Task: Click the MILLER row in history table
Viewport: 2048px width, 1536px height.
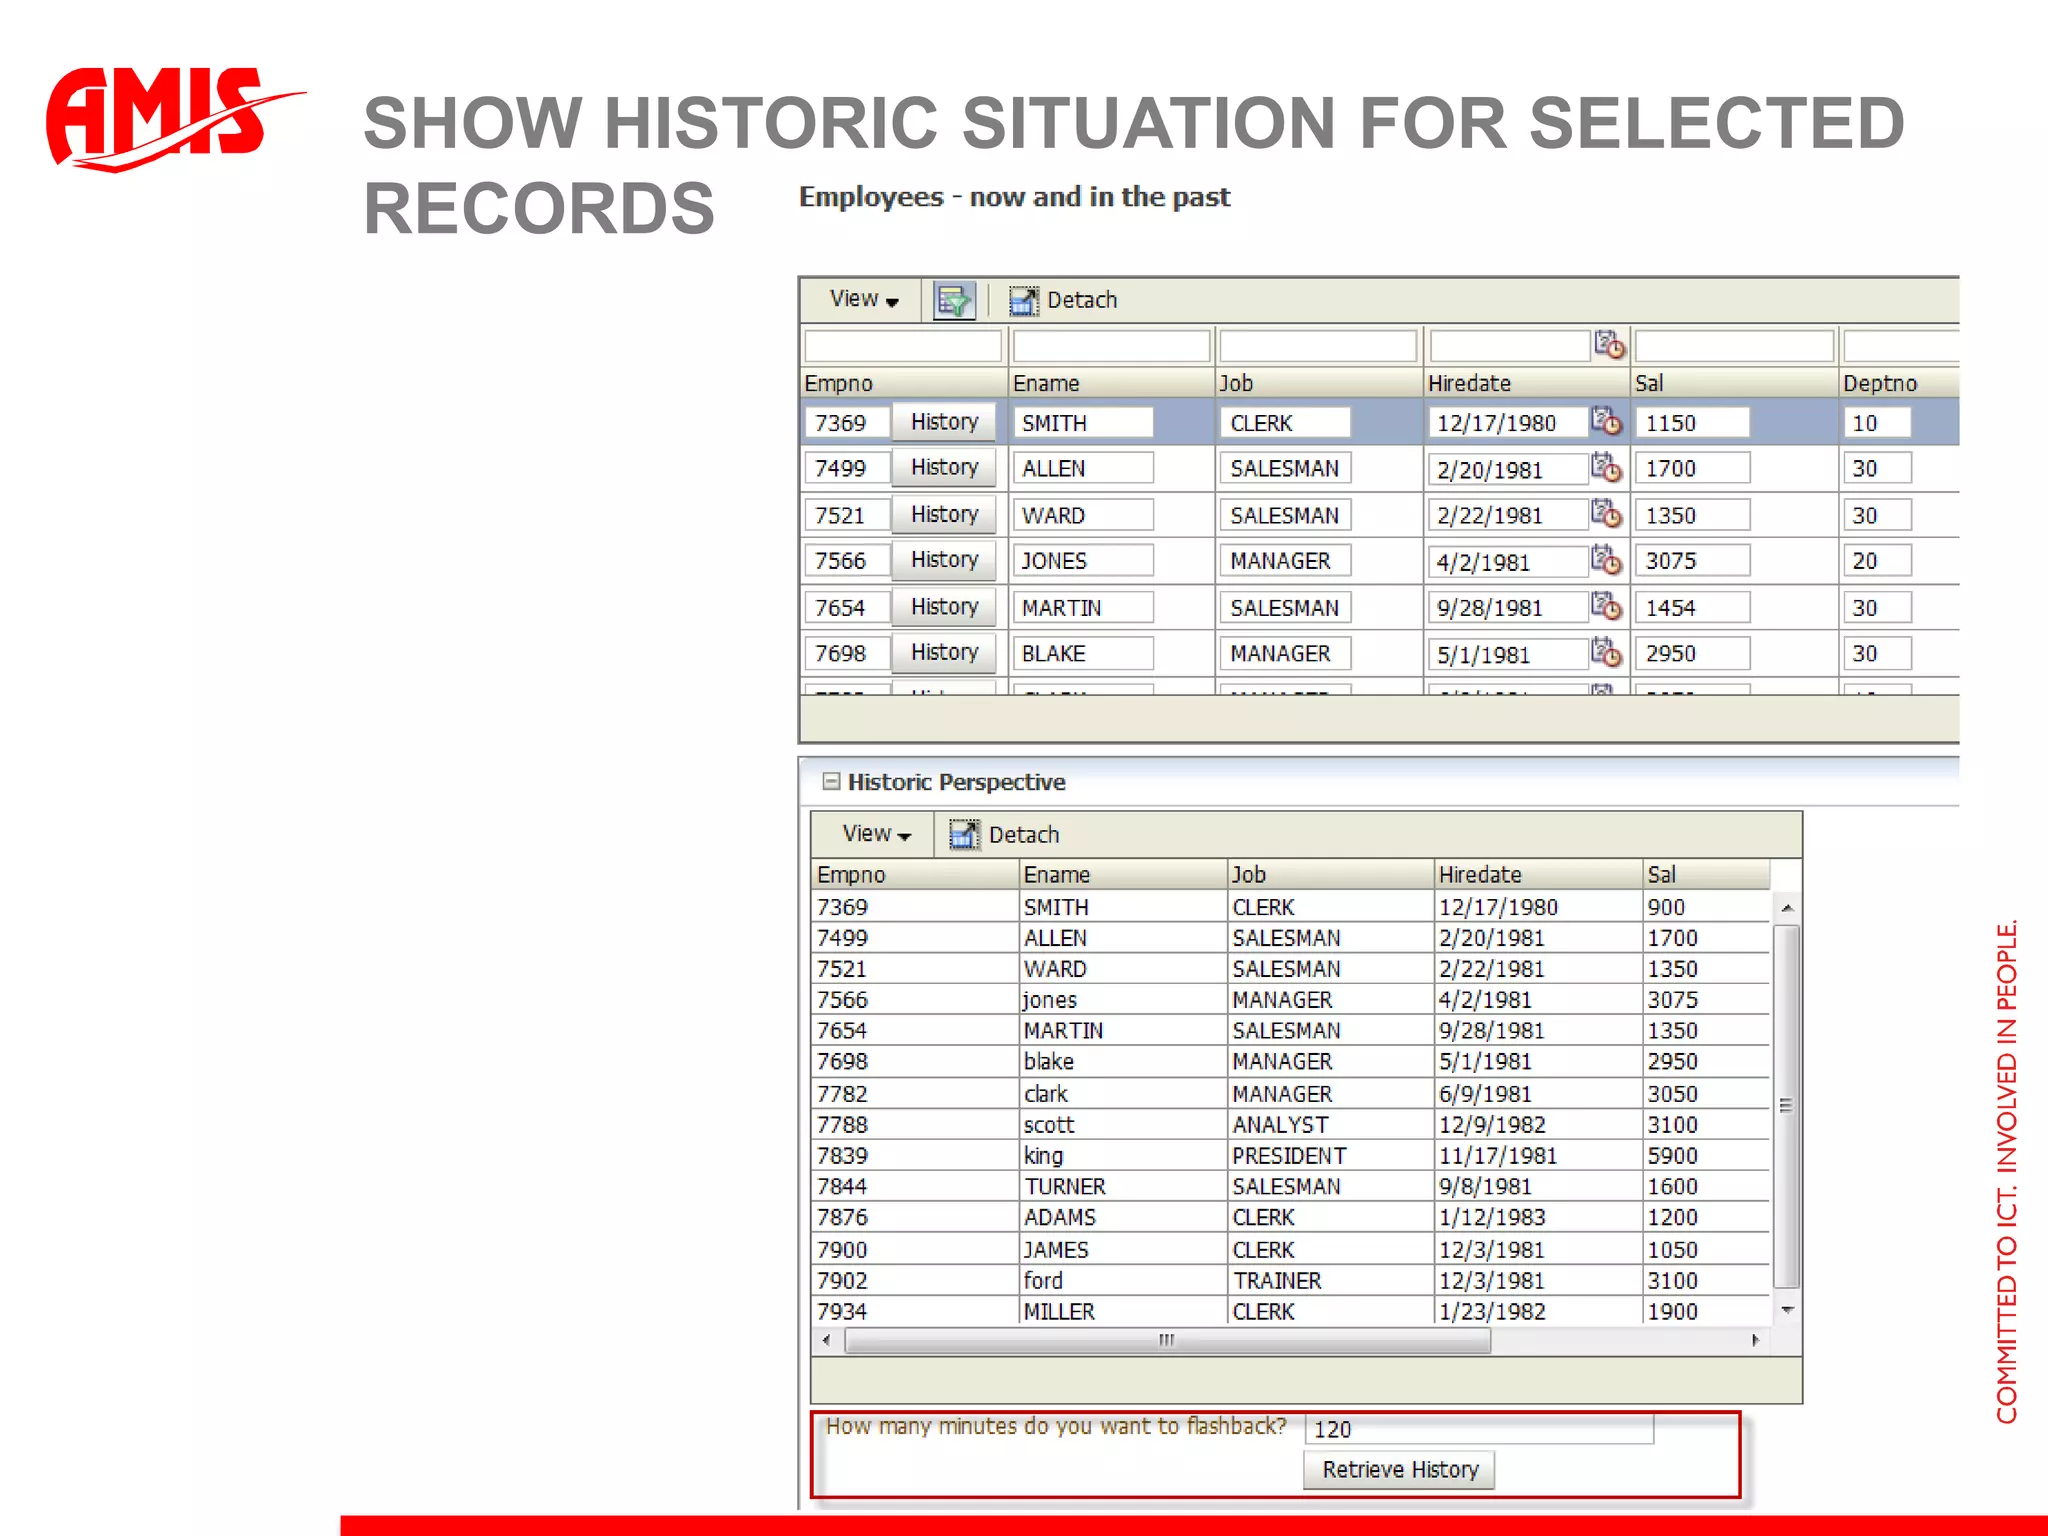Action: click(x=1291, y=1312)
